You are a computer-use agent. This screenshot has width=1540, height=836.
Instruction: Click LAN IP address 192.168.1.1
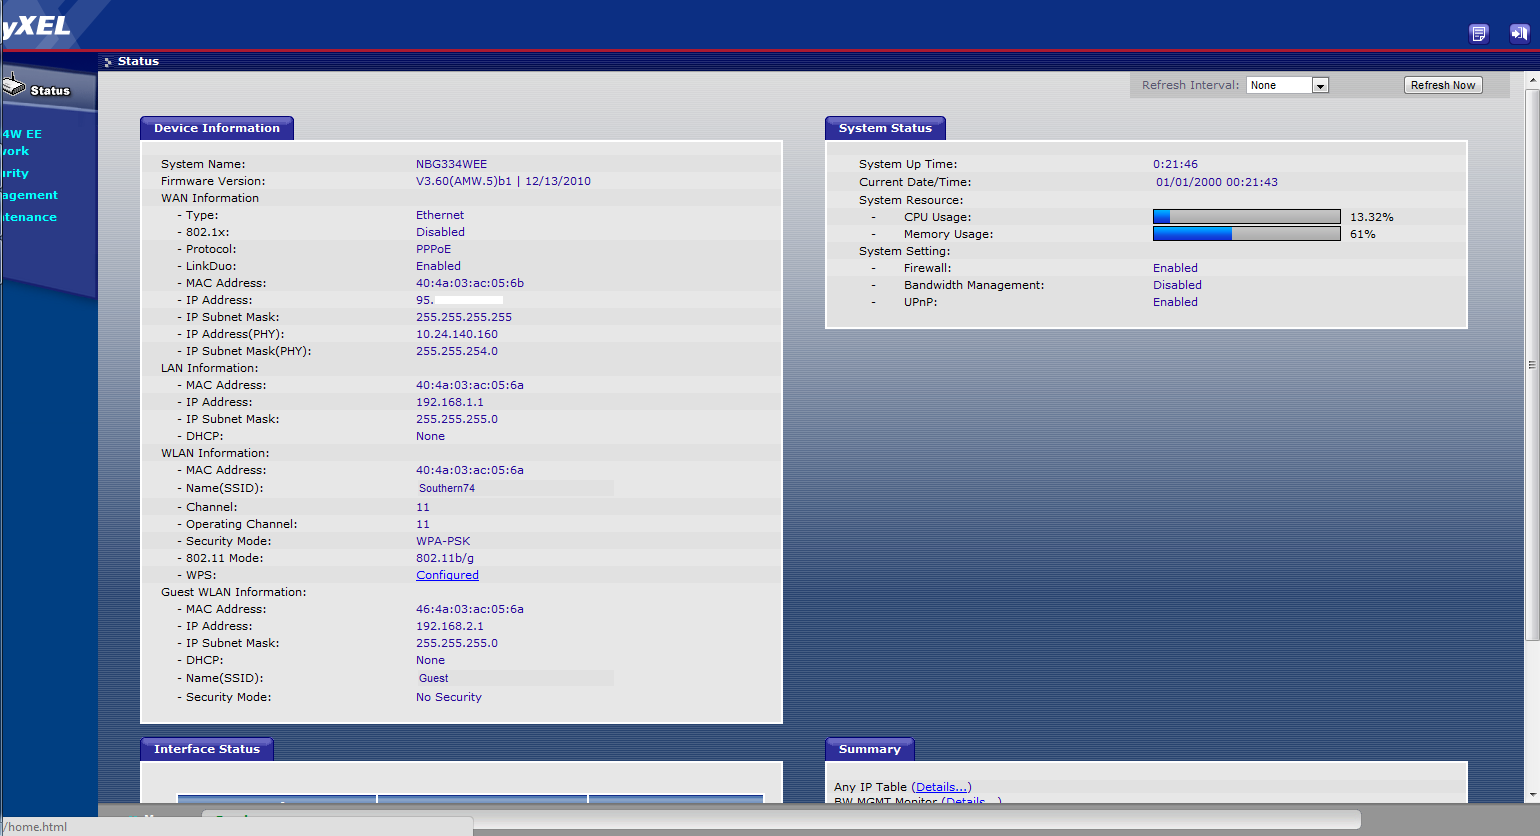(450, 402)
